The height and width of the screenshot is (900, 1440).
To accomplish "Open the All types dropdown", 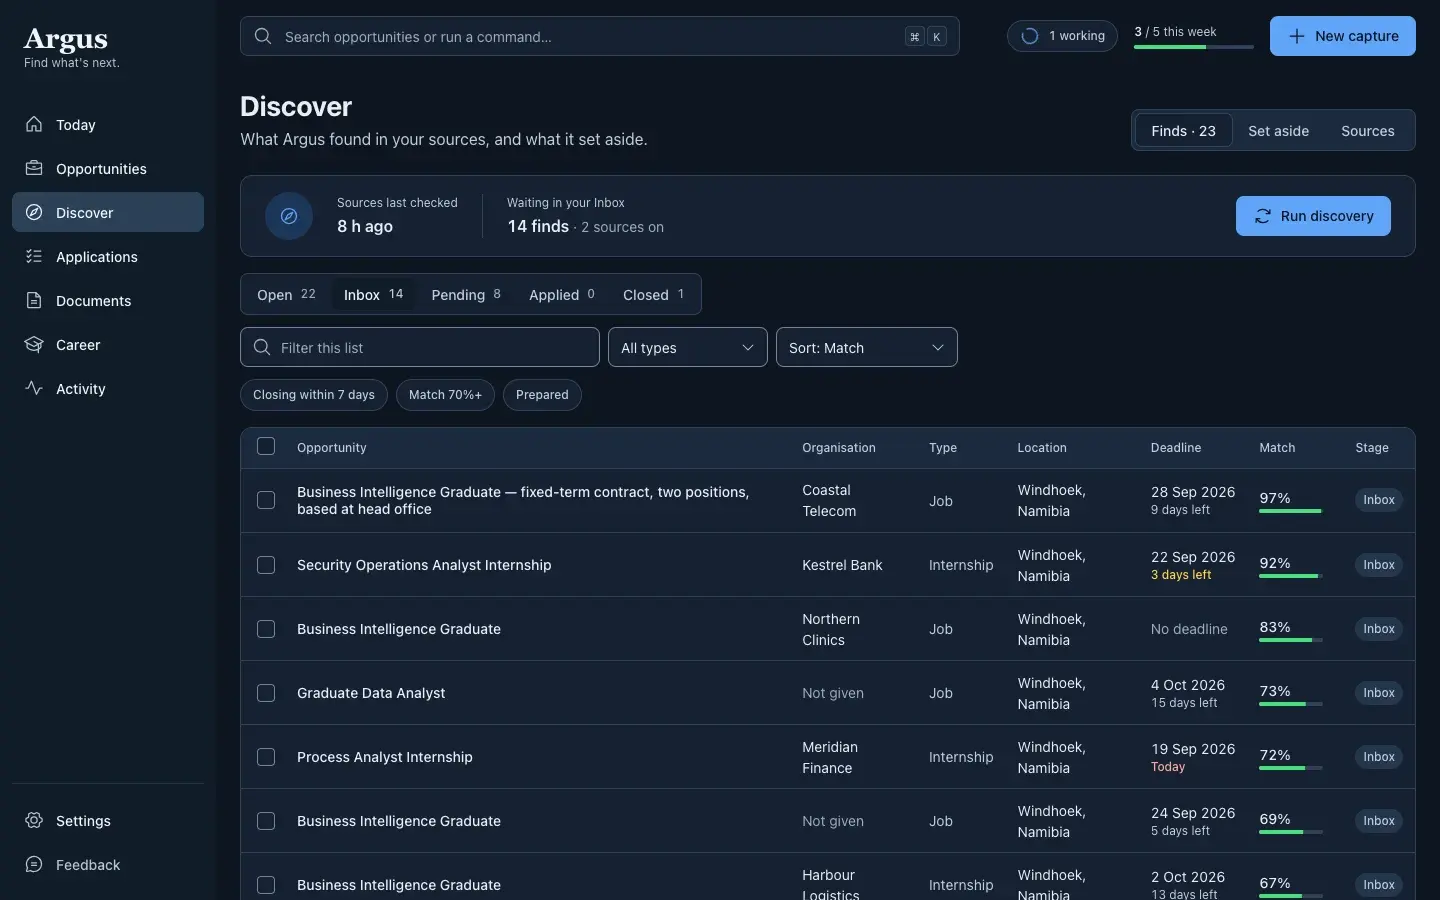I will click(x=688, y=347).
